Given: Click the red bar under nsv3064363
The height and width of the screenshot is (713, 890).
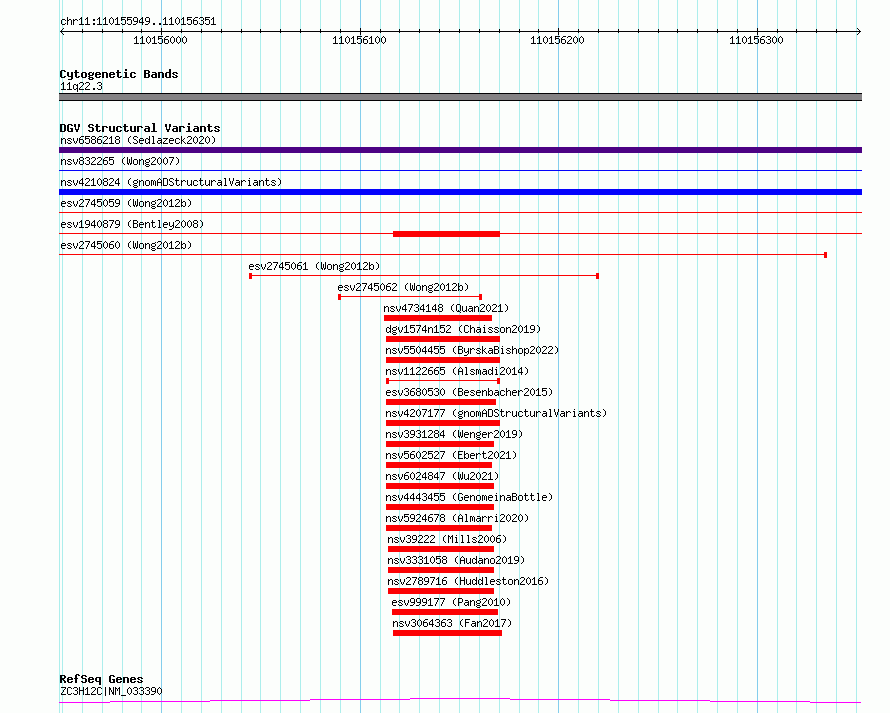Looking at the screenshot, I should [447, 633].
